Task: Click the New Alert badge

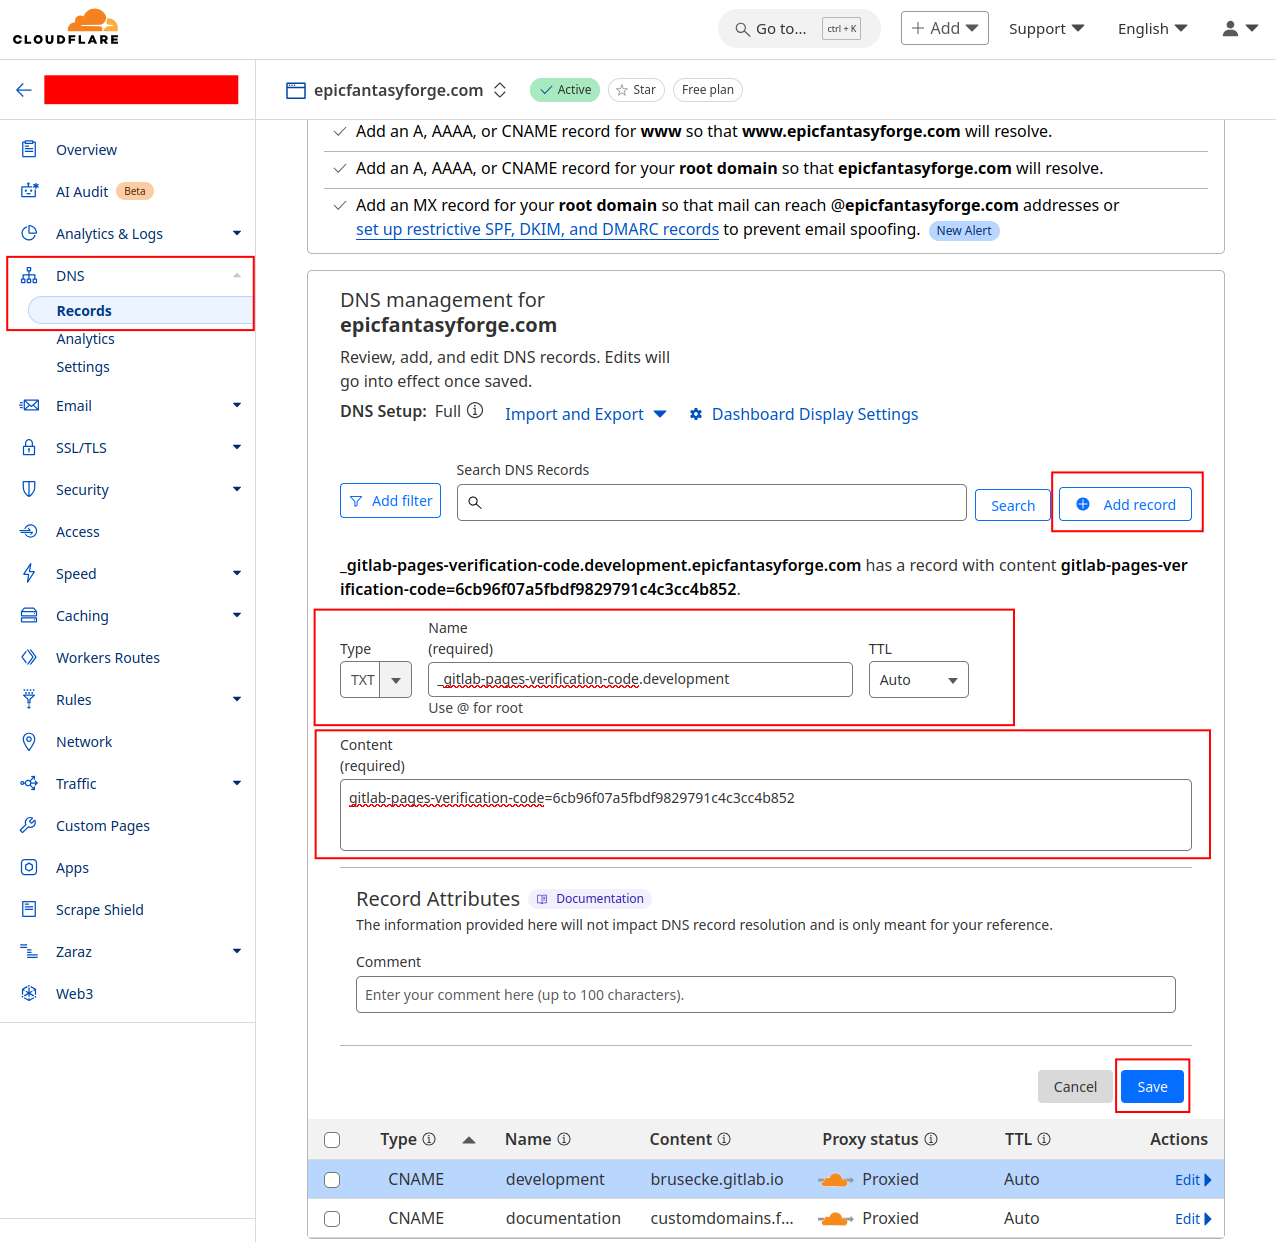Action: [964, 231]
